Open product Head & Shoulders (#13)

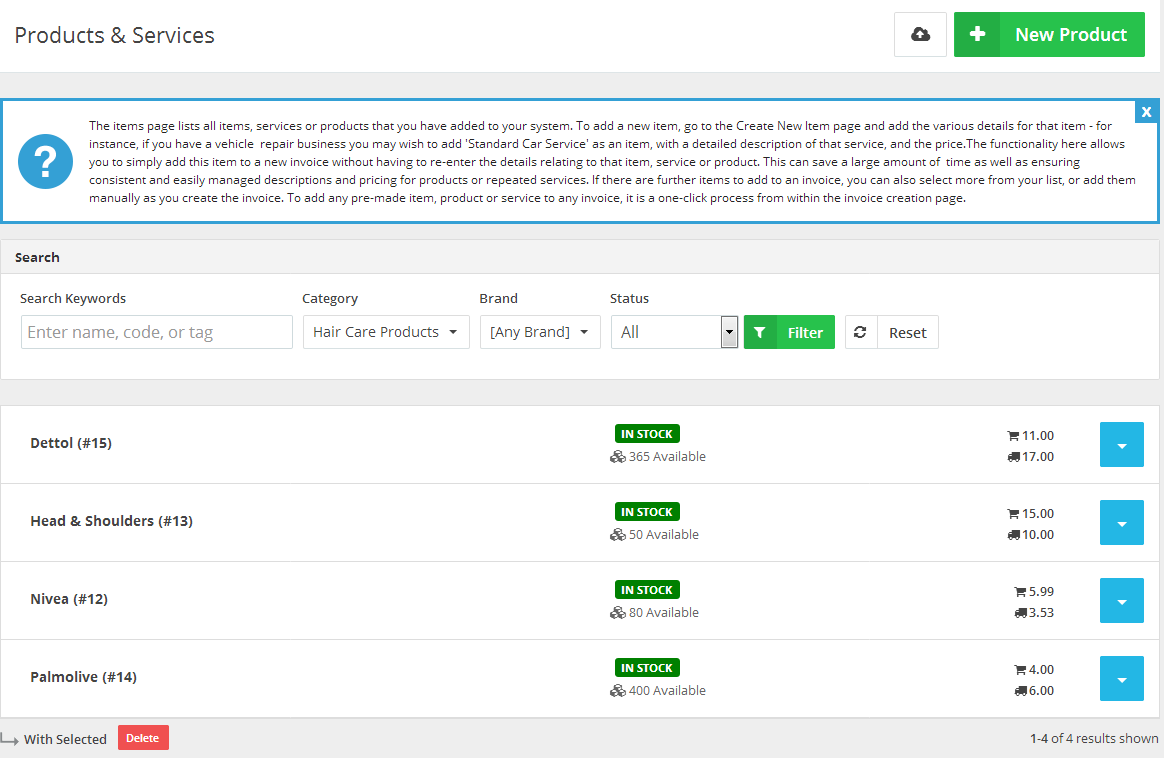[111, 521]
